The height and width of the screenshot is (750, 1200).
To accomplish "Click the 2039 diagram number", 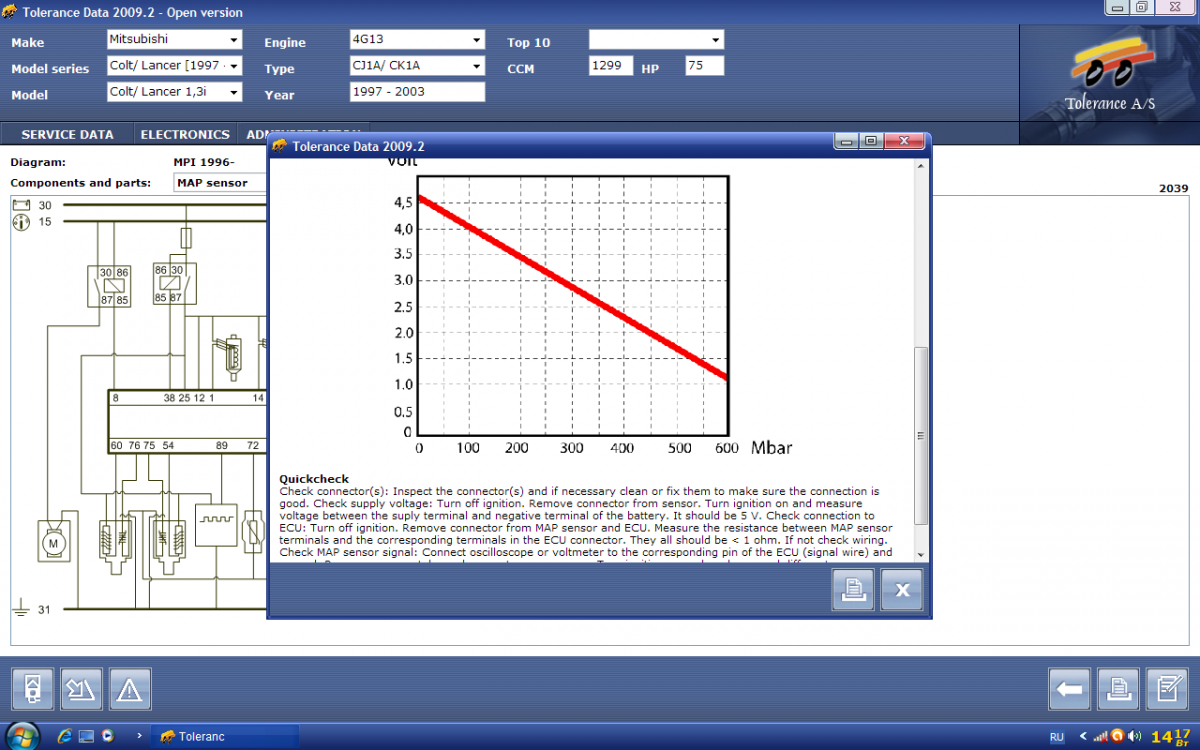I will click(1173, 189).
